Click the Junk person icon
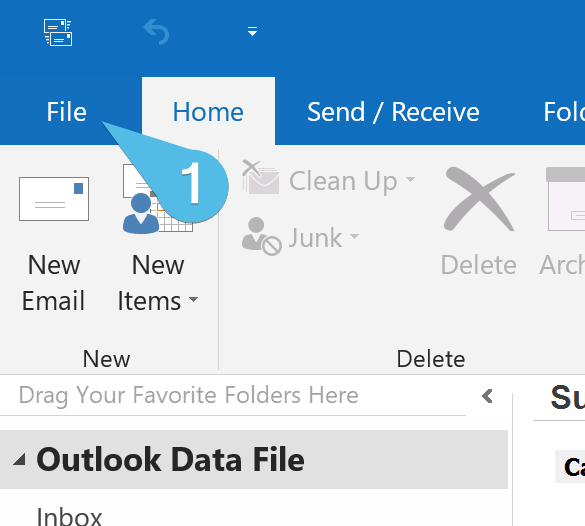The width and height of the screenshot is (585, 526). pyautogui.click(x=261, y=237)
